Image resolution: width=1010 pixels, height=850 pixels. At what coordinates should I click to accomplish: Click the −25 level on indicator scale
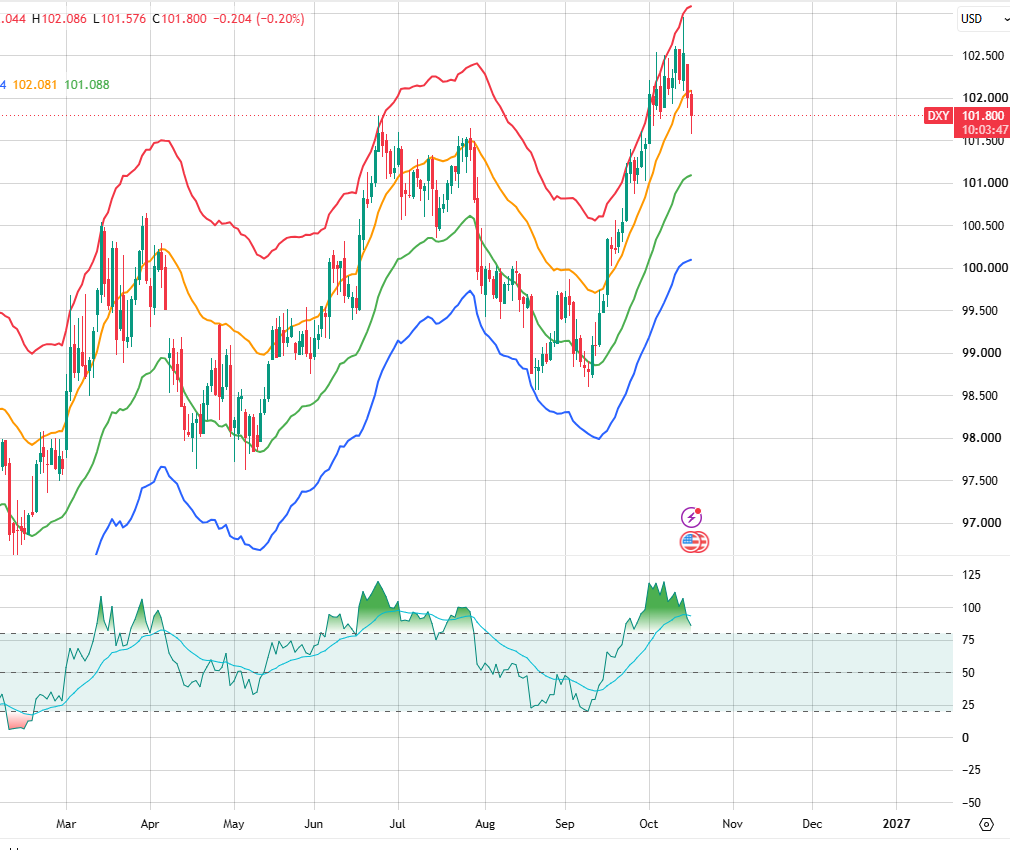click(969, 770)
